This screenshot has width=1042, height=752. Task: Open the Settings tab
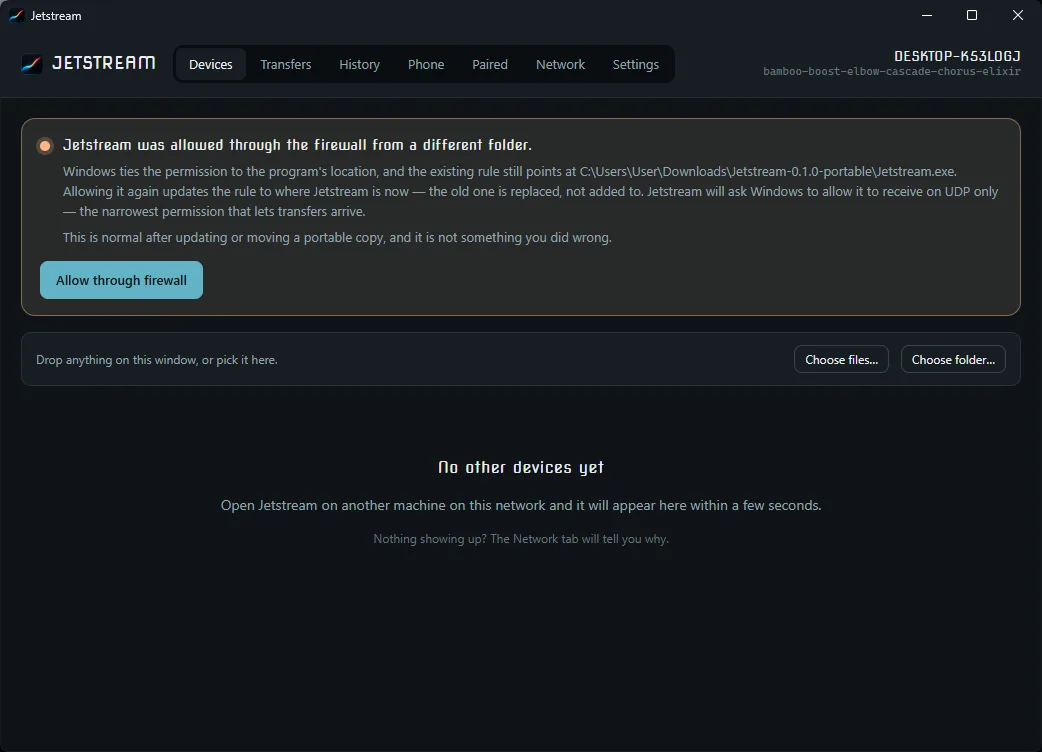pos(635,64)
